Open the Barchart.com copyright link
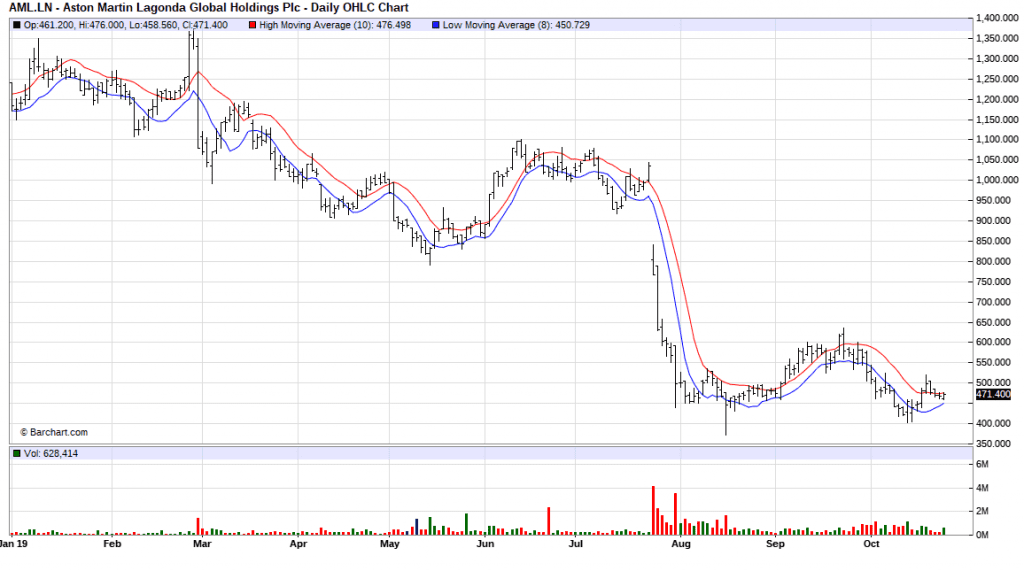 [x=54, y=432]
